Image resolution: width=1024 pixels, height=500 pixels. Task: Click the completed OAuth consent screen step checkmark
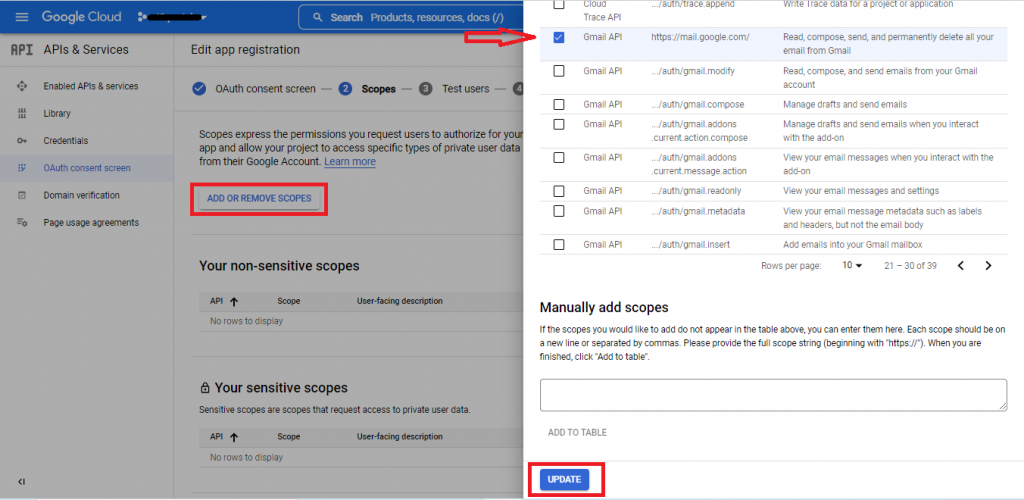pyautogui.click(x=199, y=89)
